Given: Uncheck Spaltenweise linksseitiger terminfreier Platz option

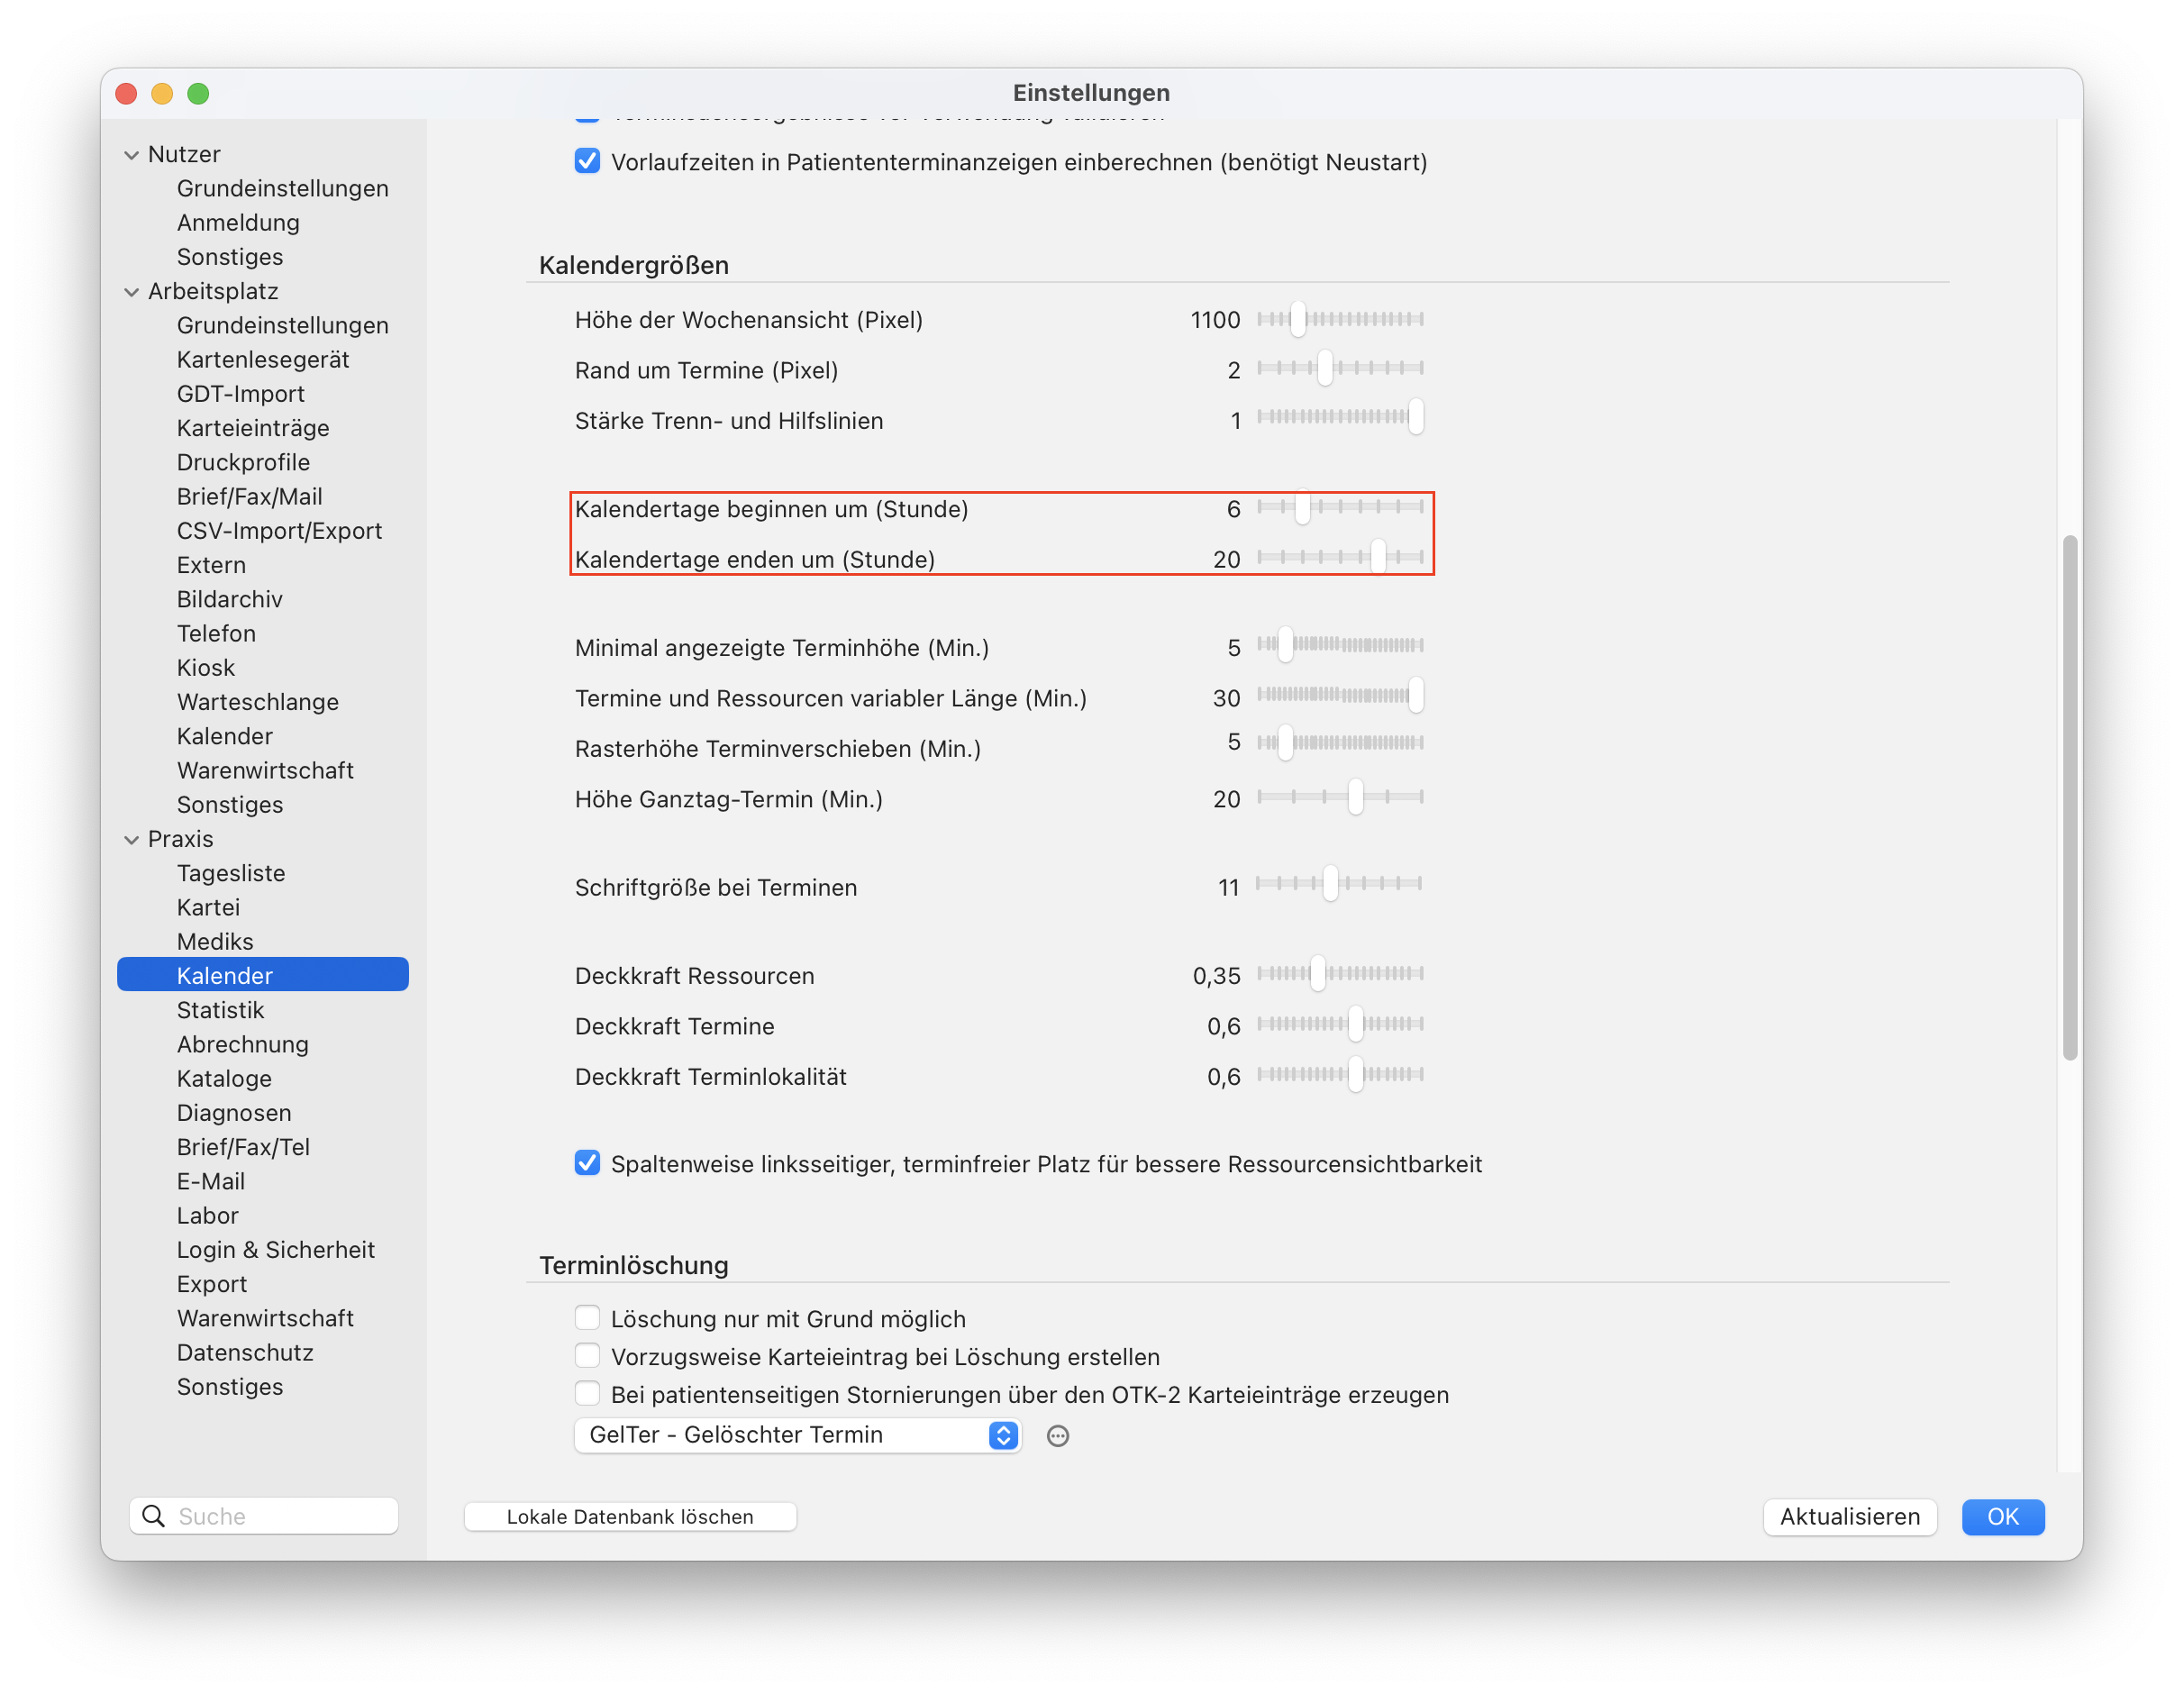Looking at the screenshot, I should coord(587,1163).
